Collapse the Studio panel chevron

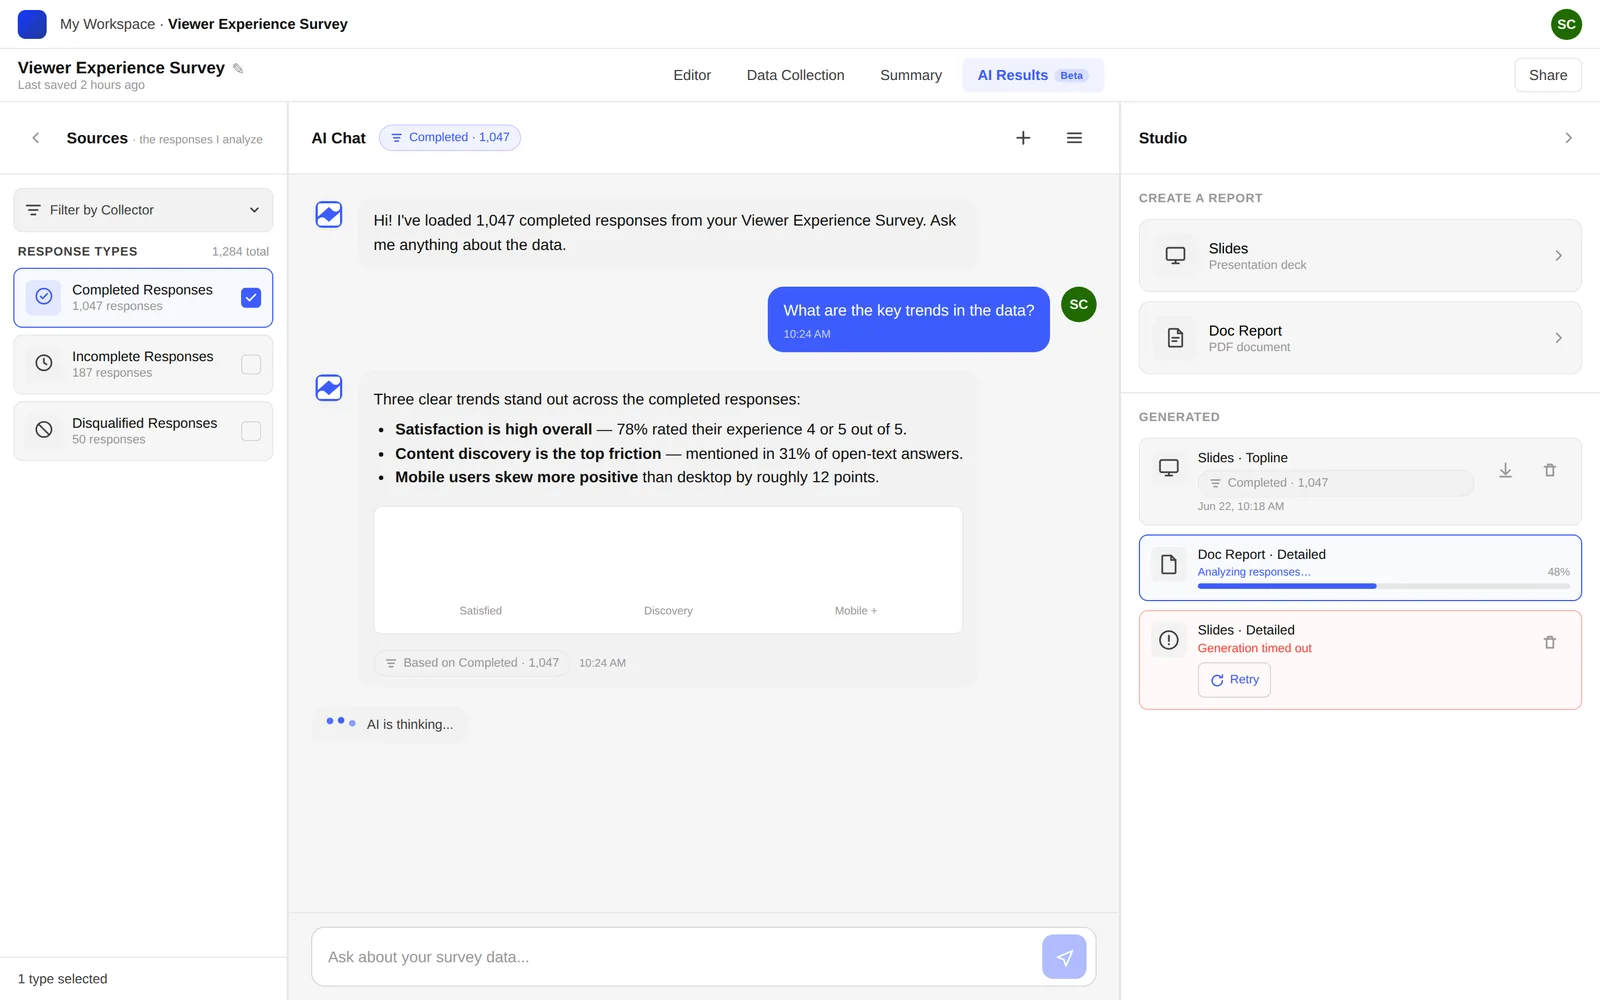pyautogui.click(x=1568, y=138)
